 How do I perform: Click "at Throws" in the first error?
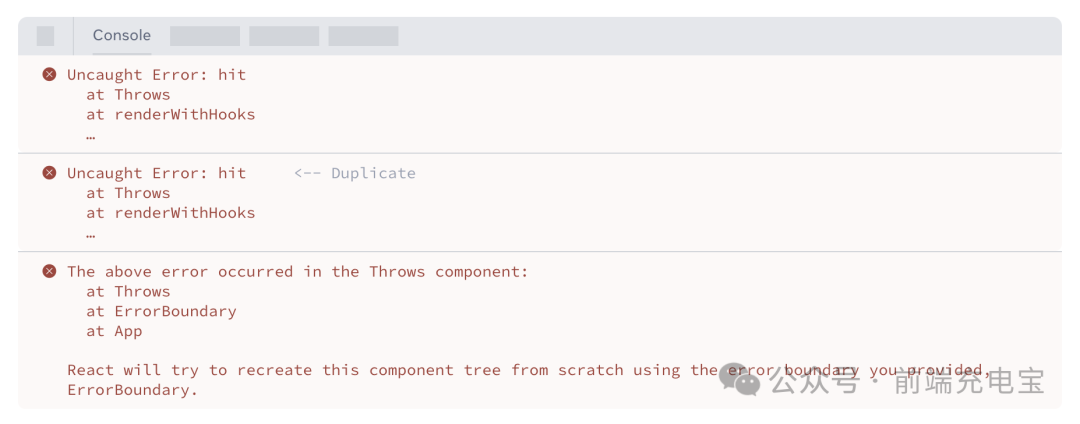pyautogui.click(x=128, y=94)
